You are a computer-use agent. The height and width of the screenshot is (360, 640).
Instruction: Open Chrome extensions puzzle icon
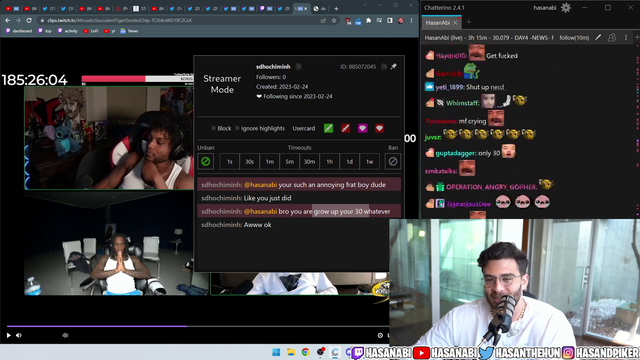coord(369,20)
